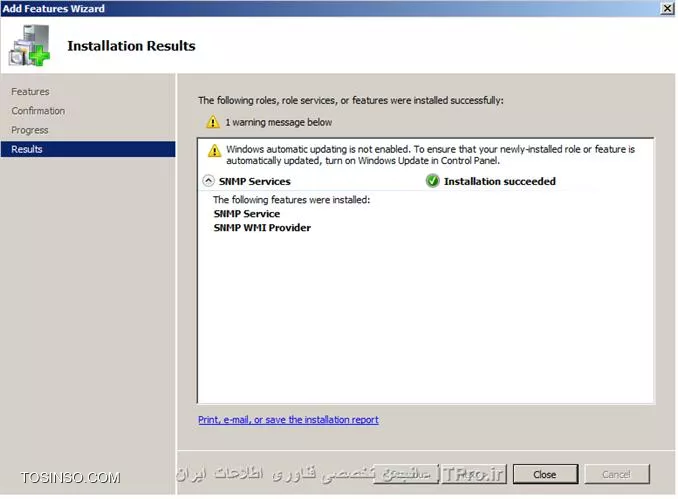Screen dimensions: 678x499
Task: Select the Confirmation step in sidebar
Action: pos(38,111)
